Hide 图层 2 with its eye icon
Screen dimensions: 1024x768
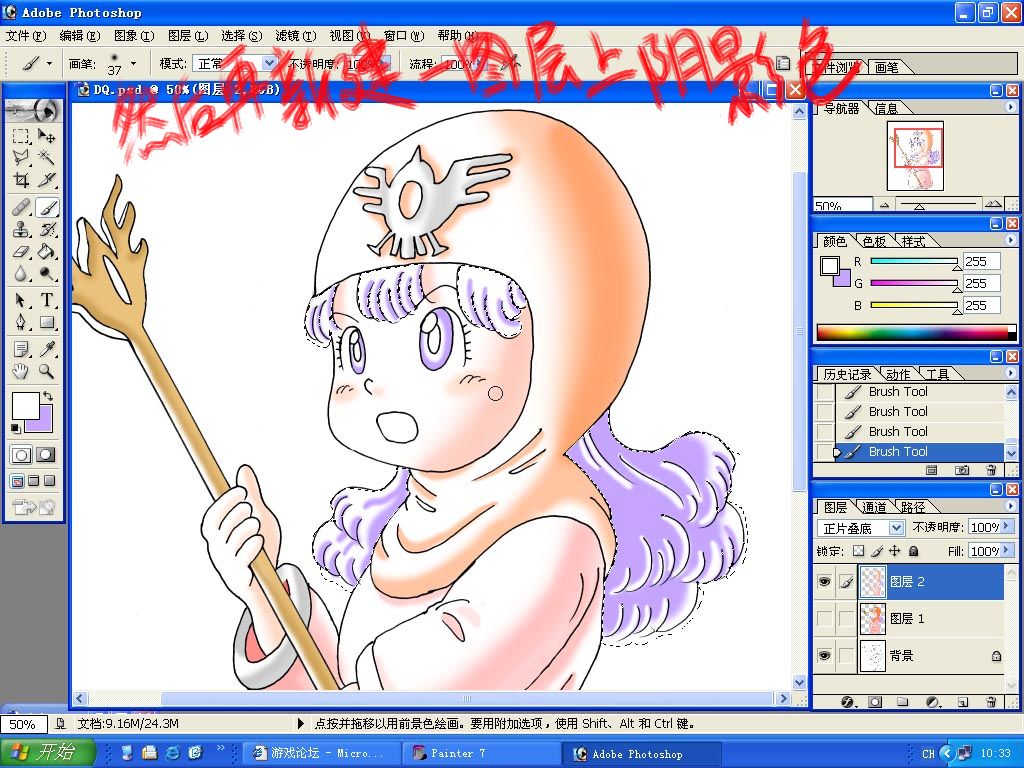point(825,581)
